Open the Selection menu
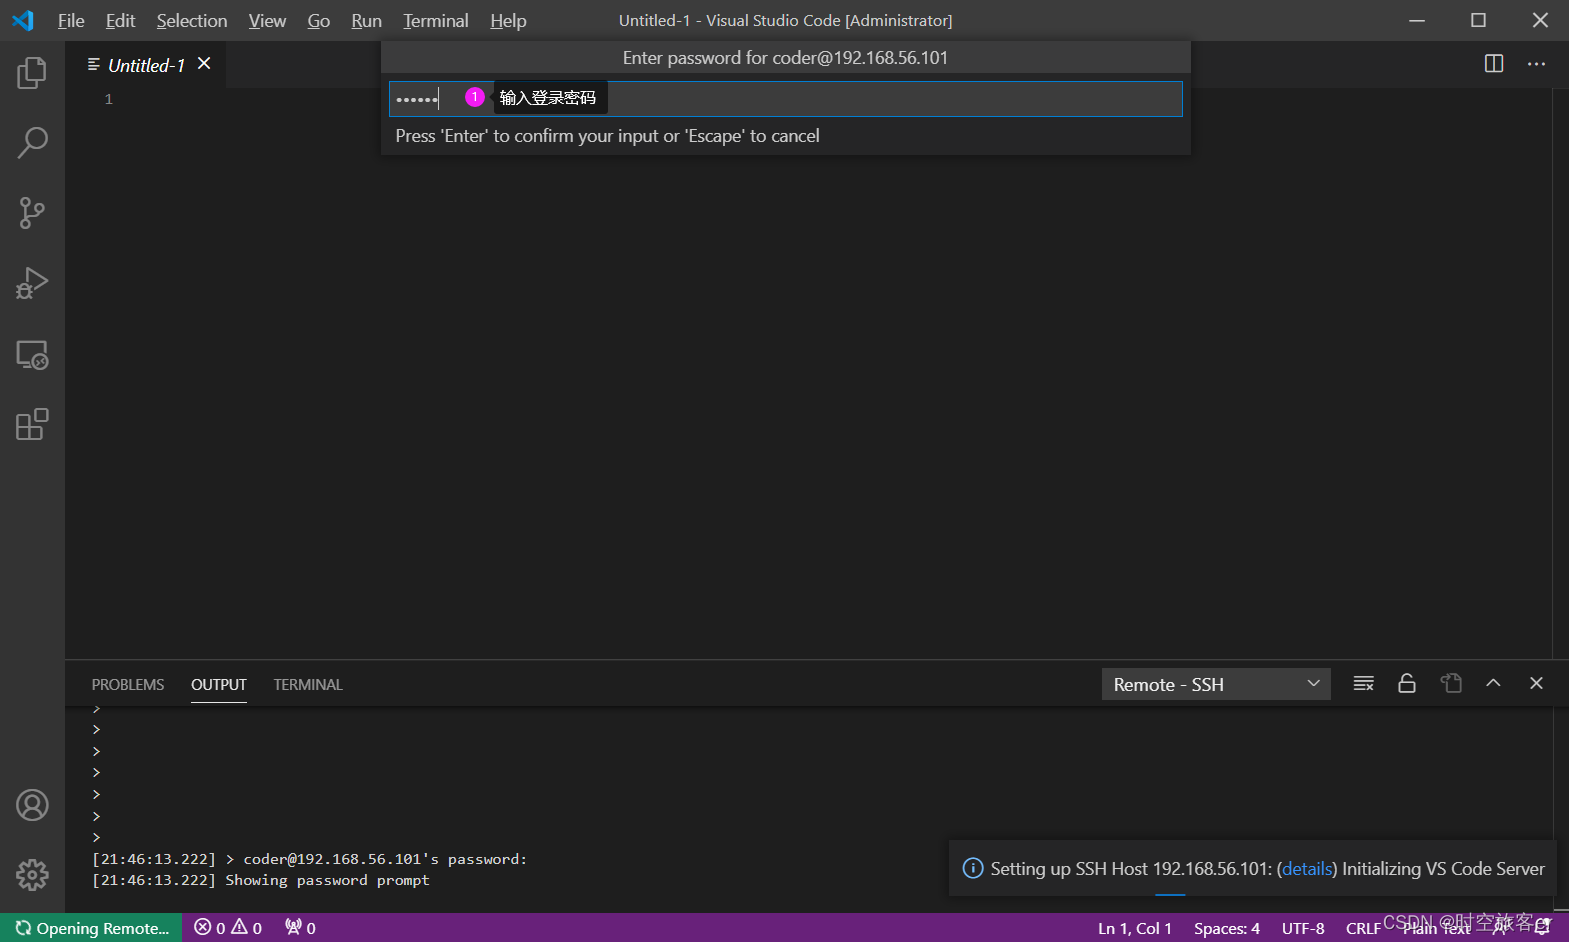This screenshot has width=1569, height=942. [x=192, y=20]
